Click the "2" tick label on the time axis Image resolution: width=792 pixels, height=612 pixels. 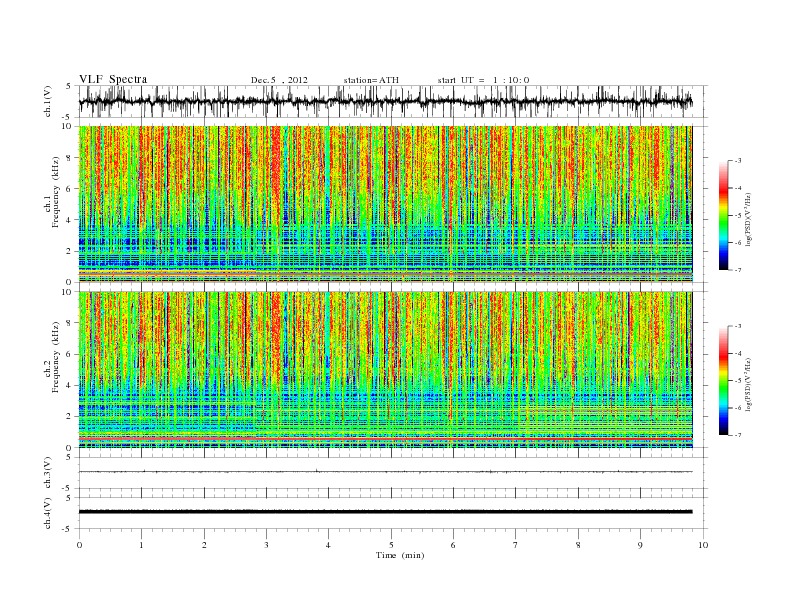coord(204,545)
